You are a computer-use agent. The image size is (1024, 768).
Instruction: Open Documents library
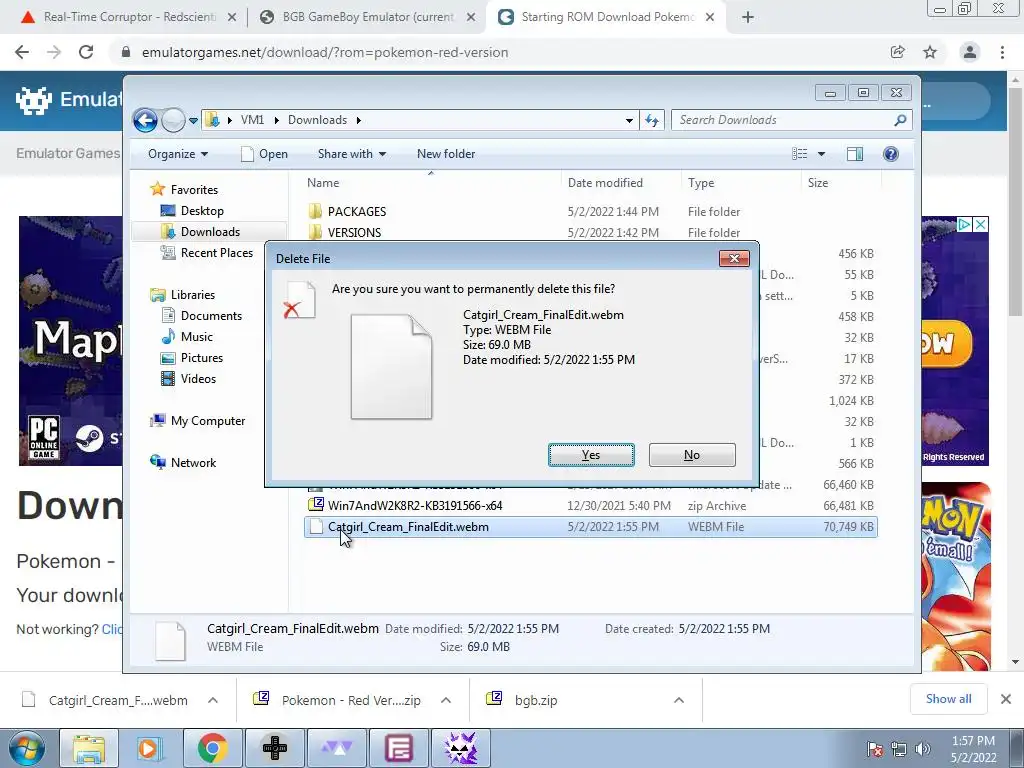coord(211,316)
